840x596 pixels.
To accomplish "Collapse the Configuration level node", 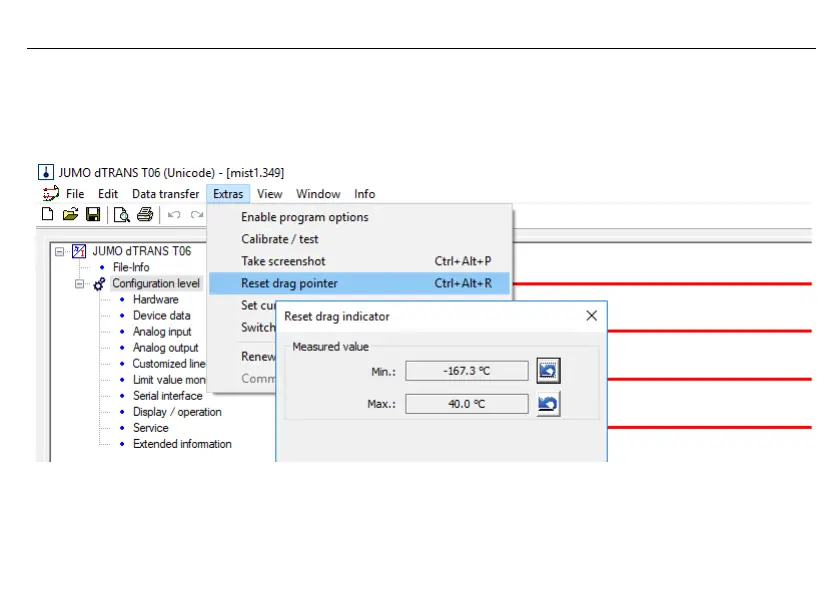I will click(x=79, y=284).
